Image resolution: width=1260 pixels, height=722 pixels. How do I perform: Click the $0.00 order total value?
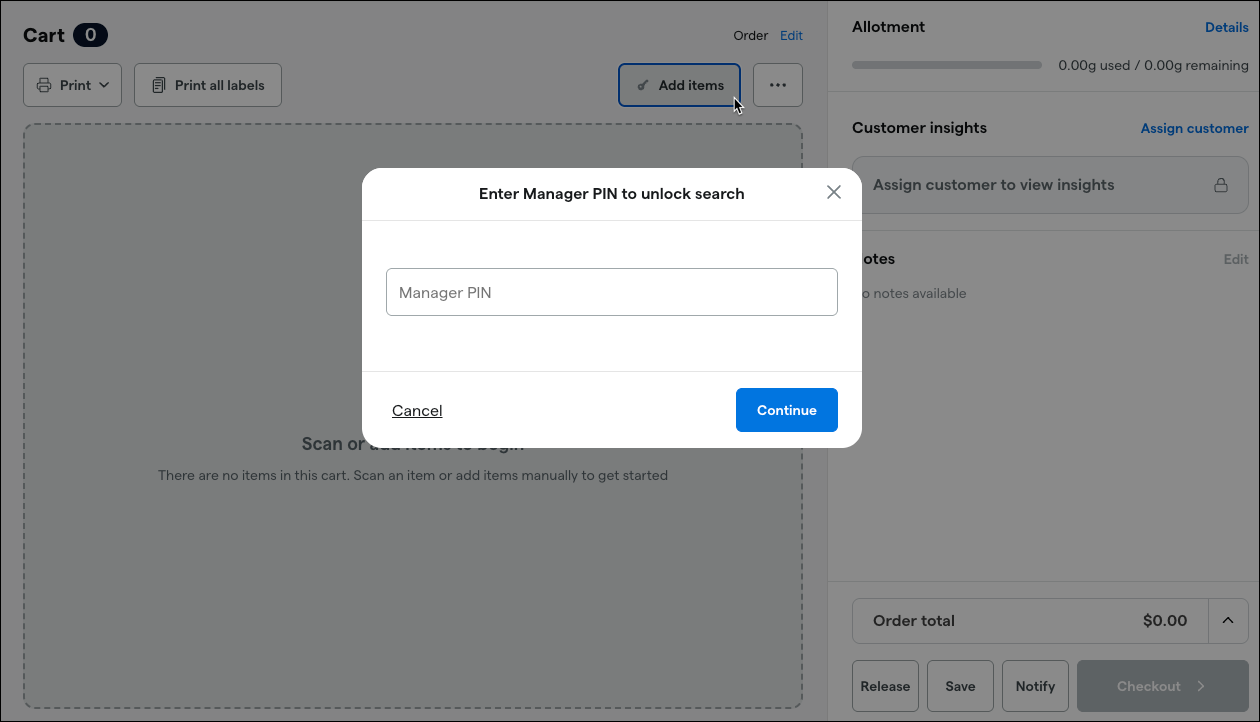point(1165,621)
